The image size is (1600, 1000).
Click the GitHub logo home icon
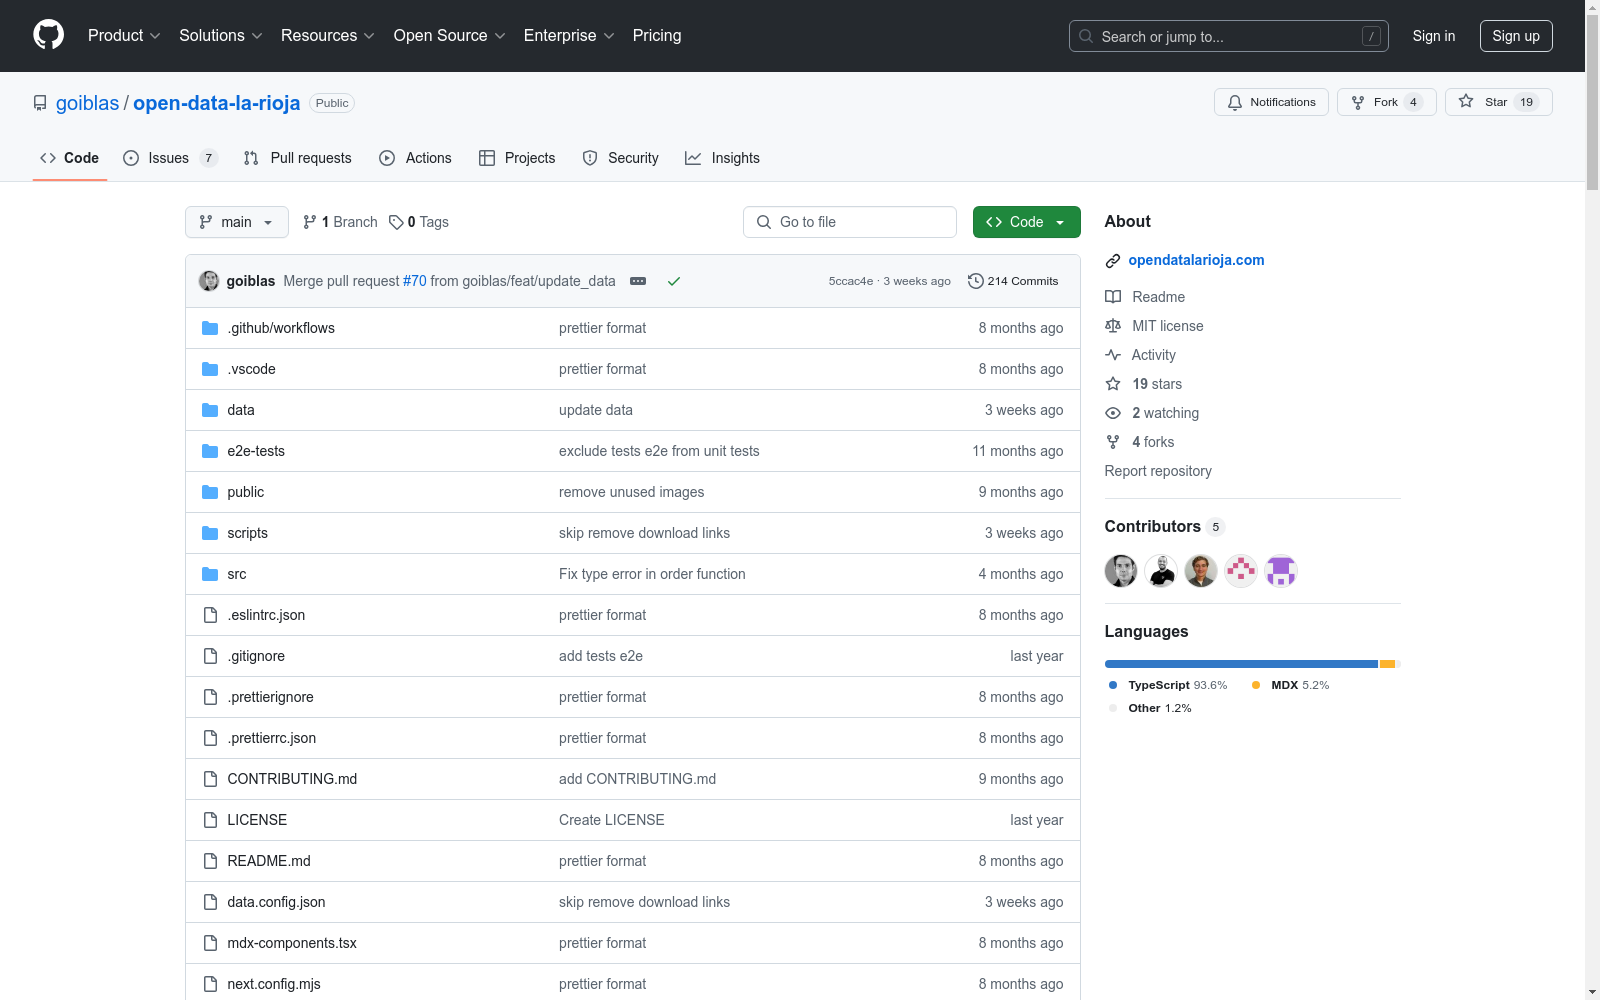[x=48, y=35]
